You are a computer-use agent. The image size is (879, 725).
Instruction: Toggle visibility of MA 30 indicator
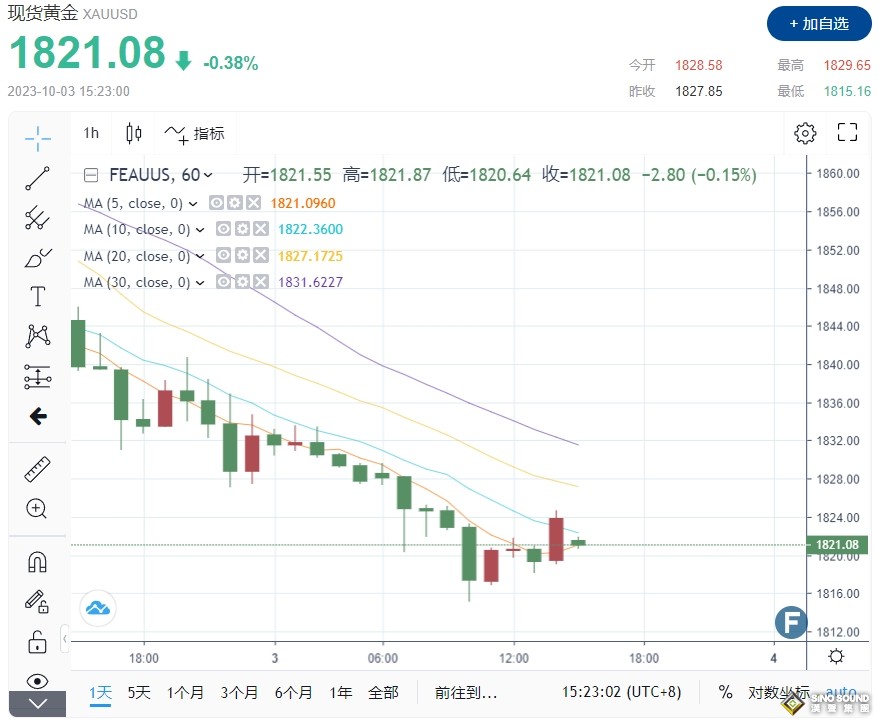(223, 281)
